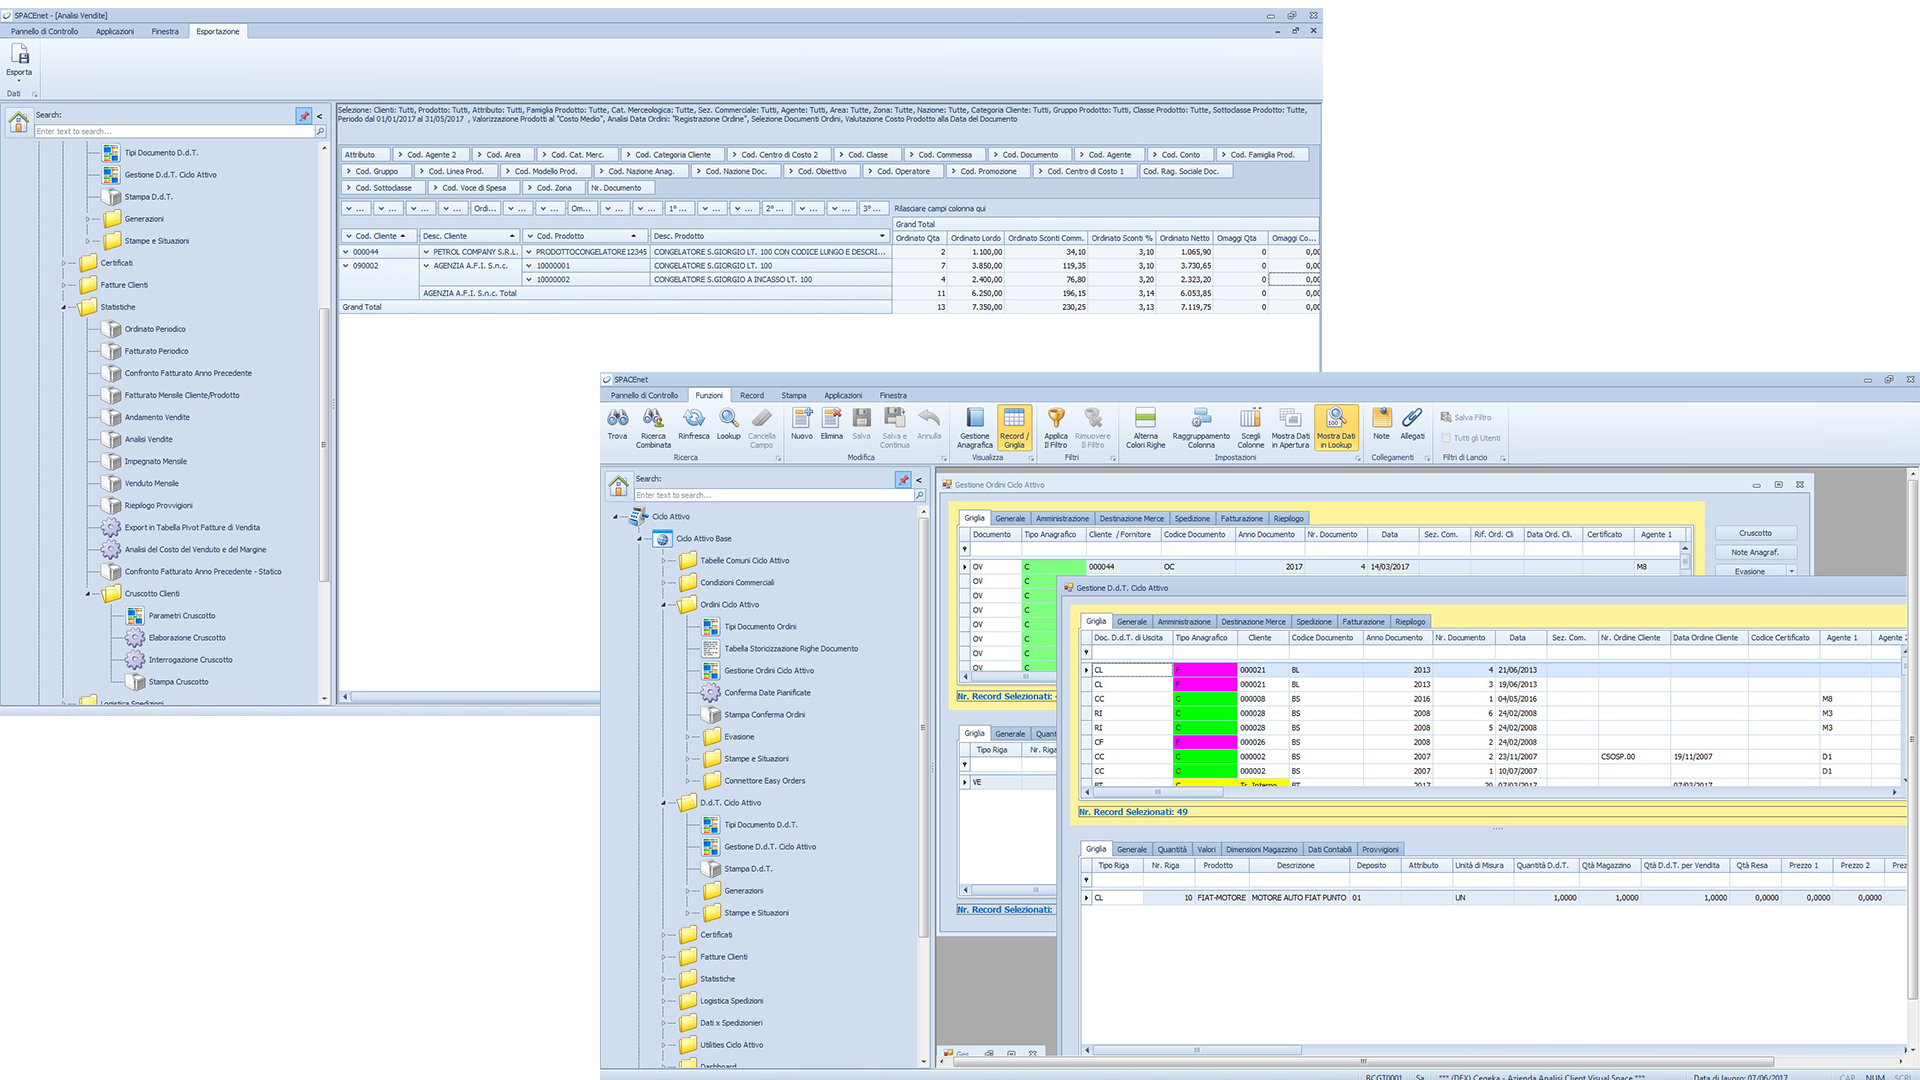Click the Cruscotto button
This screenshot has width=1920, height=1080.
(1755, 533)
